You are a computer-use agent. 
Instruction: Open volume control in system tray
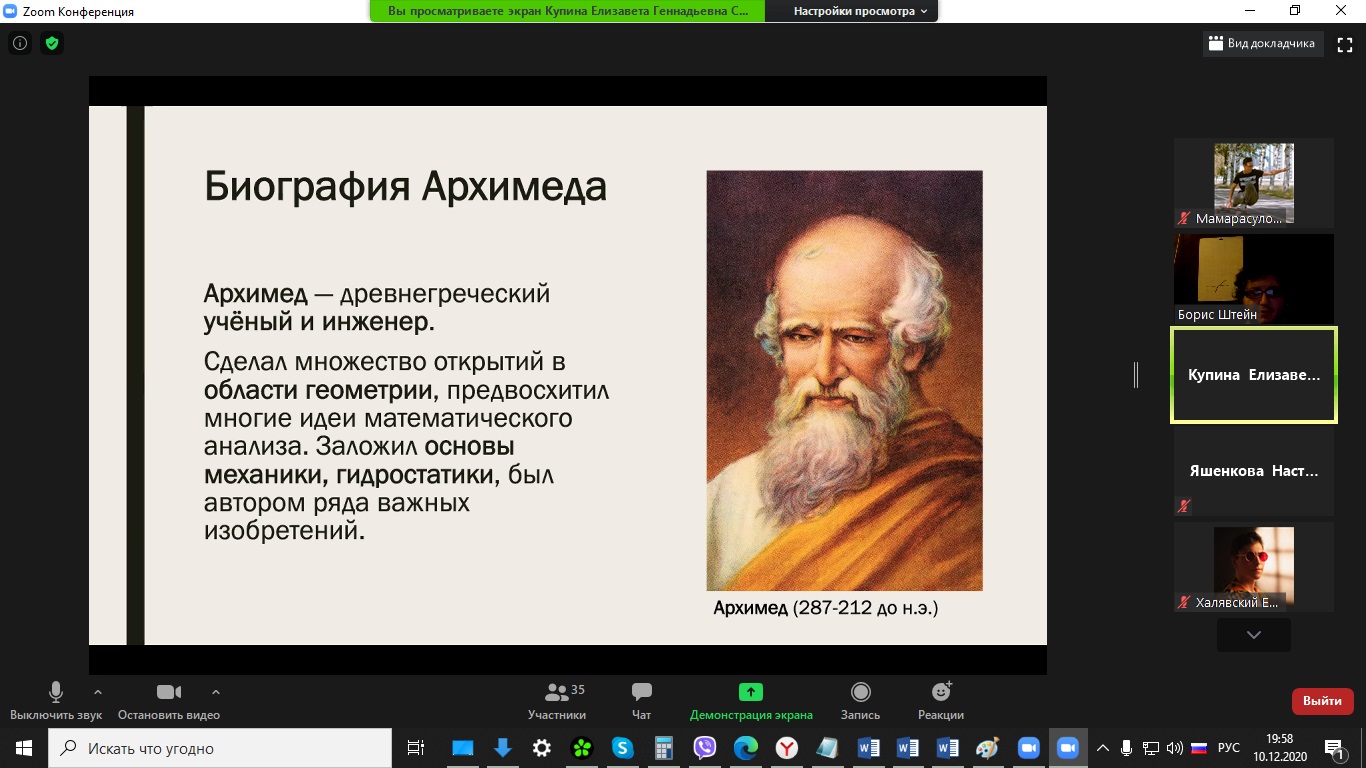(x=1175, y=748)
